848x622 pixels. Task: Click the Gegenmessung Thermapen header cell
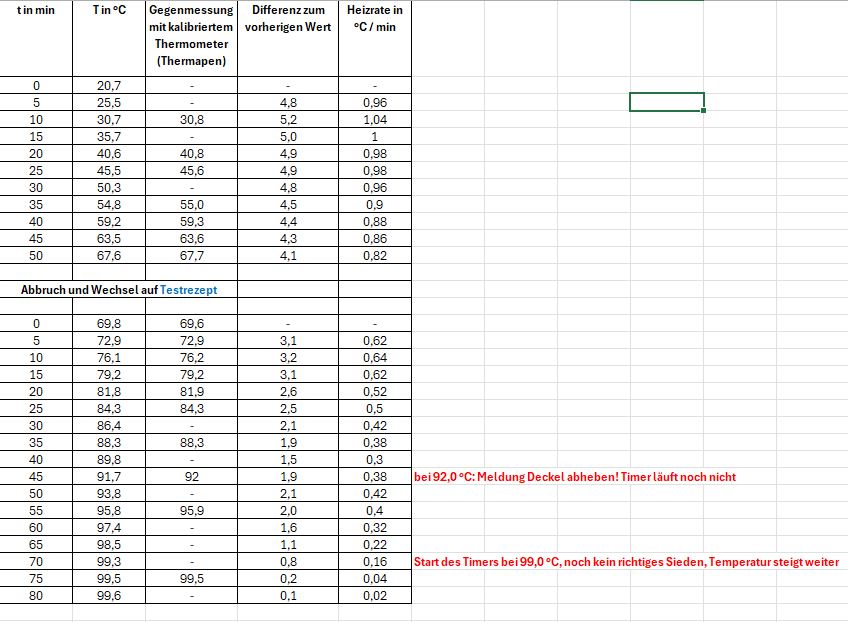[191, 36]
